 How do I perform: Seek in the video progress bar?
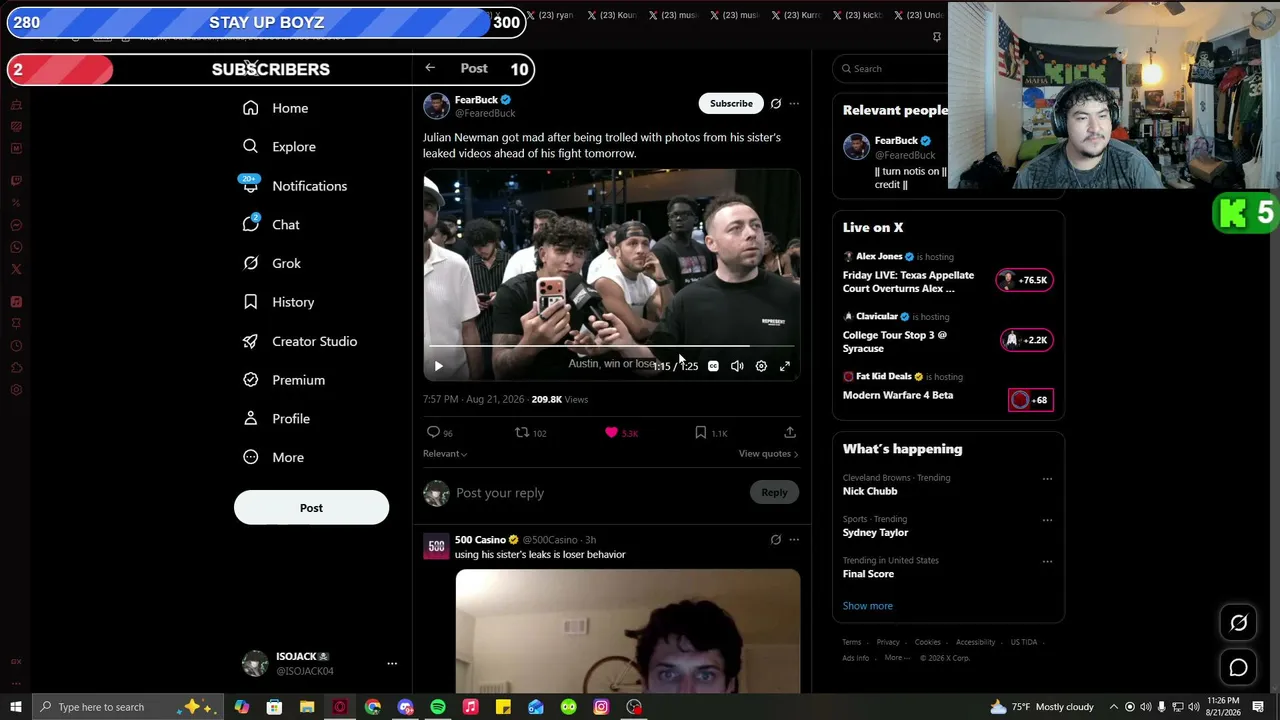tap(612, 346)
